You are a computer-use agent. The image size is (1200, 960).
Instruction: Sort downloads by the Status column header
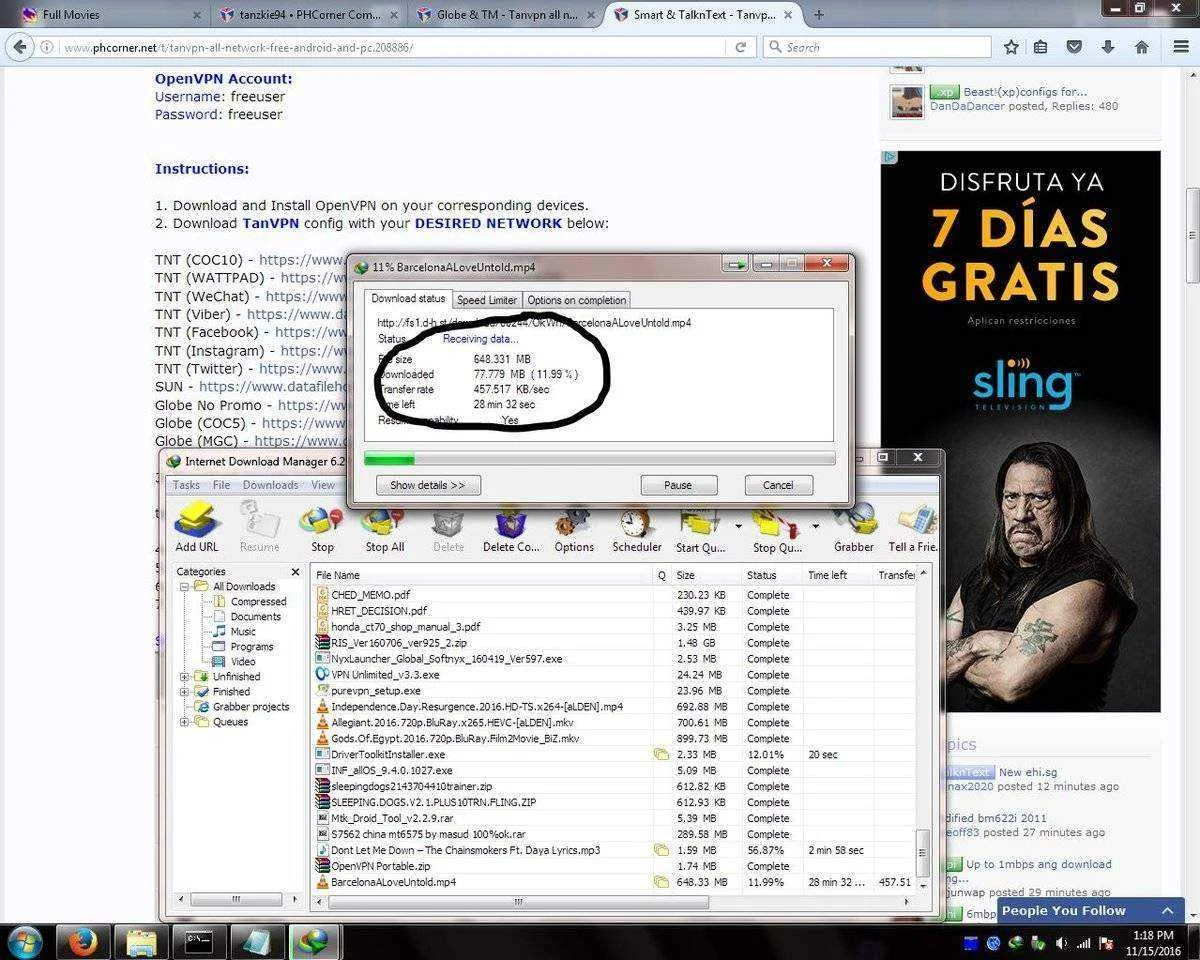(x=772, y=575)
